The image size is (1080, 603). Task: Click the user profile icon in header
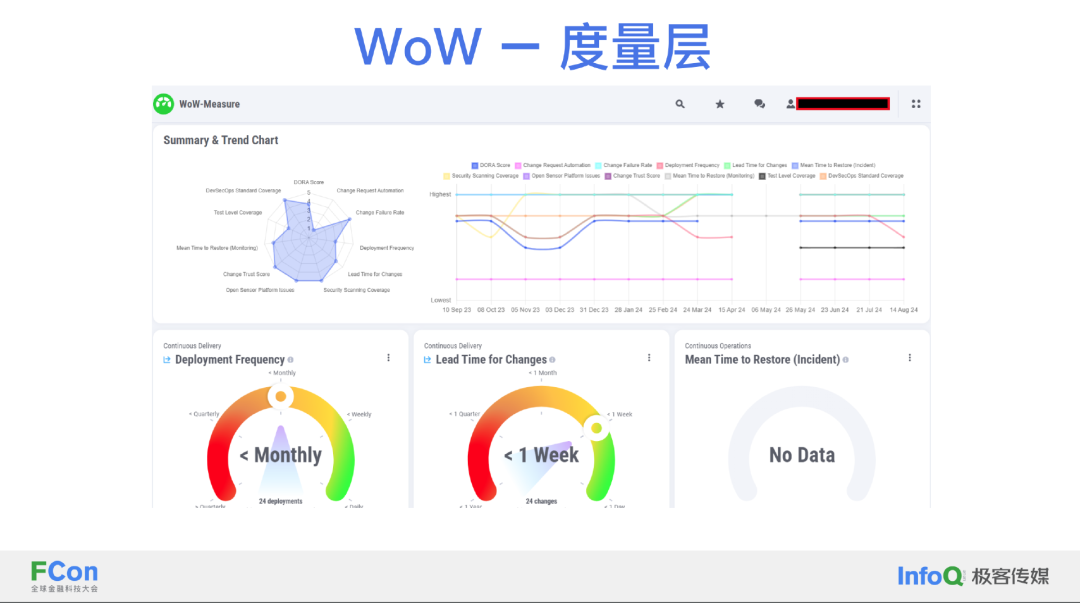(x=790, y=104)
